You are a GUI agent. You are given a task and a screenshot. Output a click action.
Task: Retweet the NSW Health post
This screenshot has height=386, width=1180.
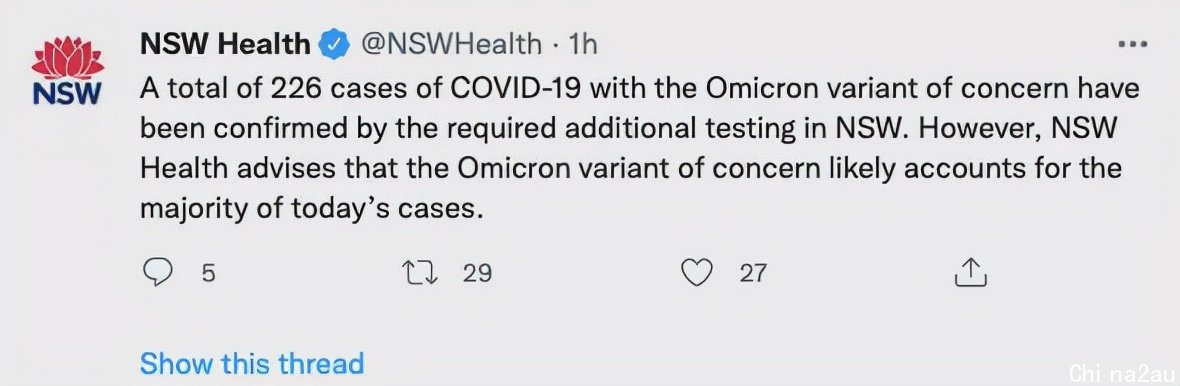pyautogui.click(x=421, y=272)
